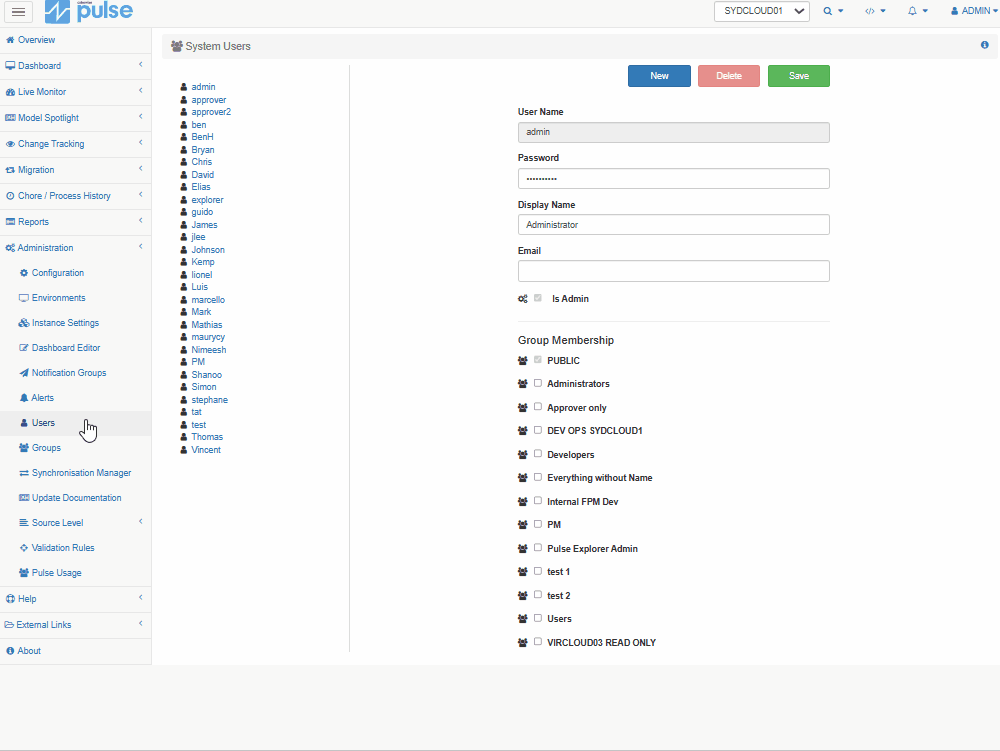Click the Pulse logo

click(89, 11)
